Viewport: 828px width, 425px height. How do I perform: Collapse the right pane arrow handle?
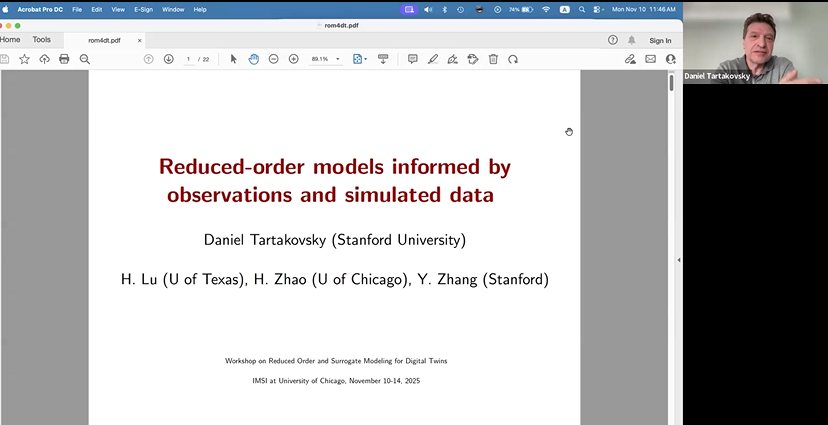(x=678, y=260)
